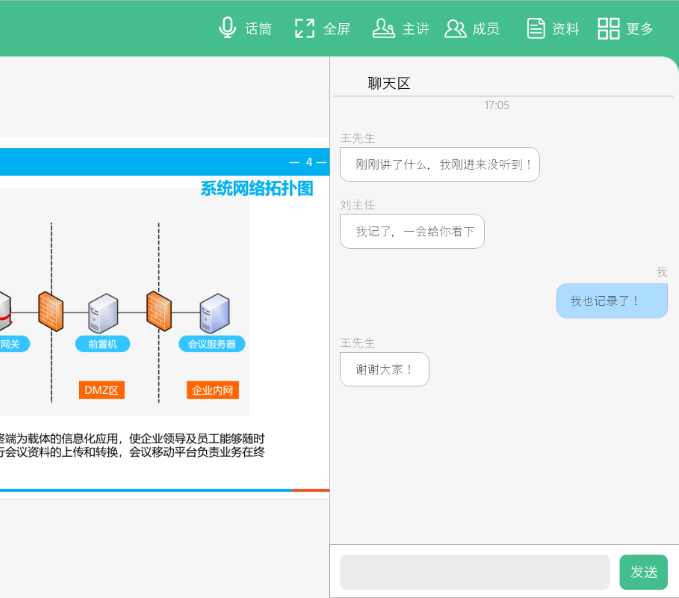Click the 前置机 server icon in the diagram
This screenshot has width=679, height=598.
click(103, 314)
